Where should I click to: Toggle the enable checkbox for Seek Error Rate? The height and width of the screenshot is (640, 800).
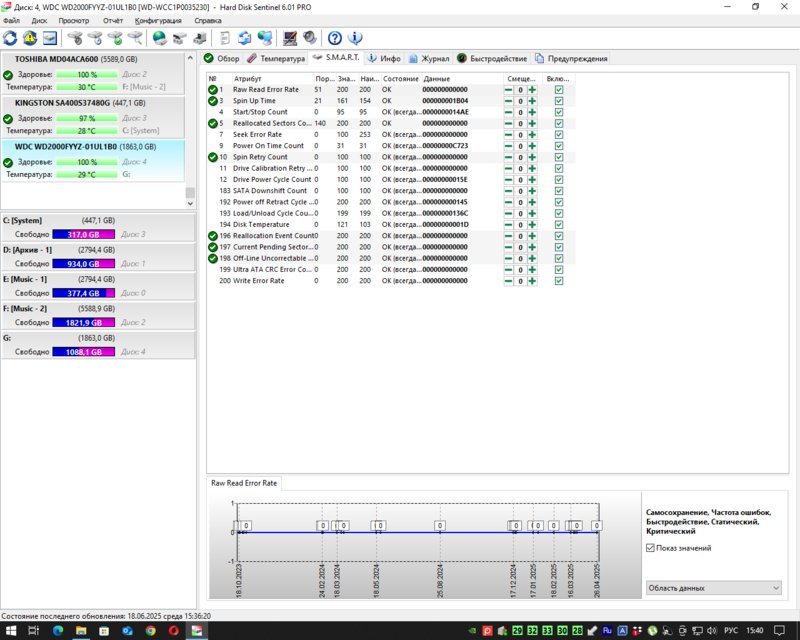(559, 135)
